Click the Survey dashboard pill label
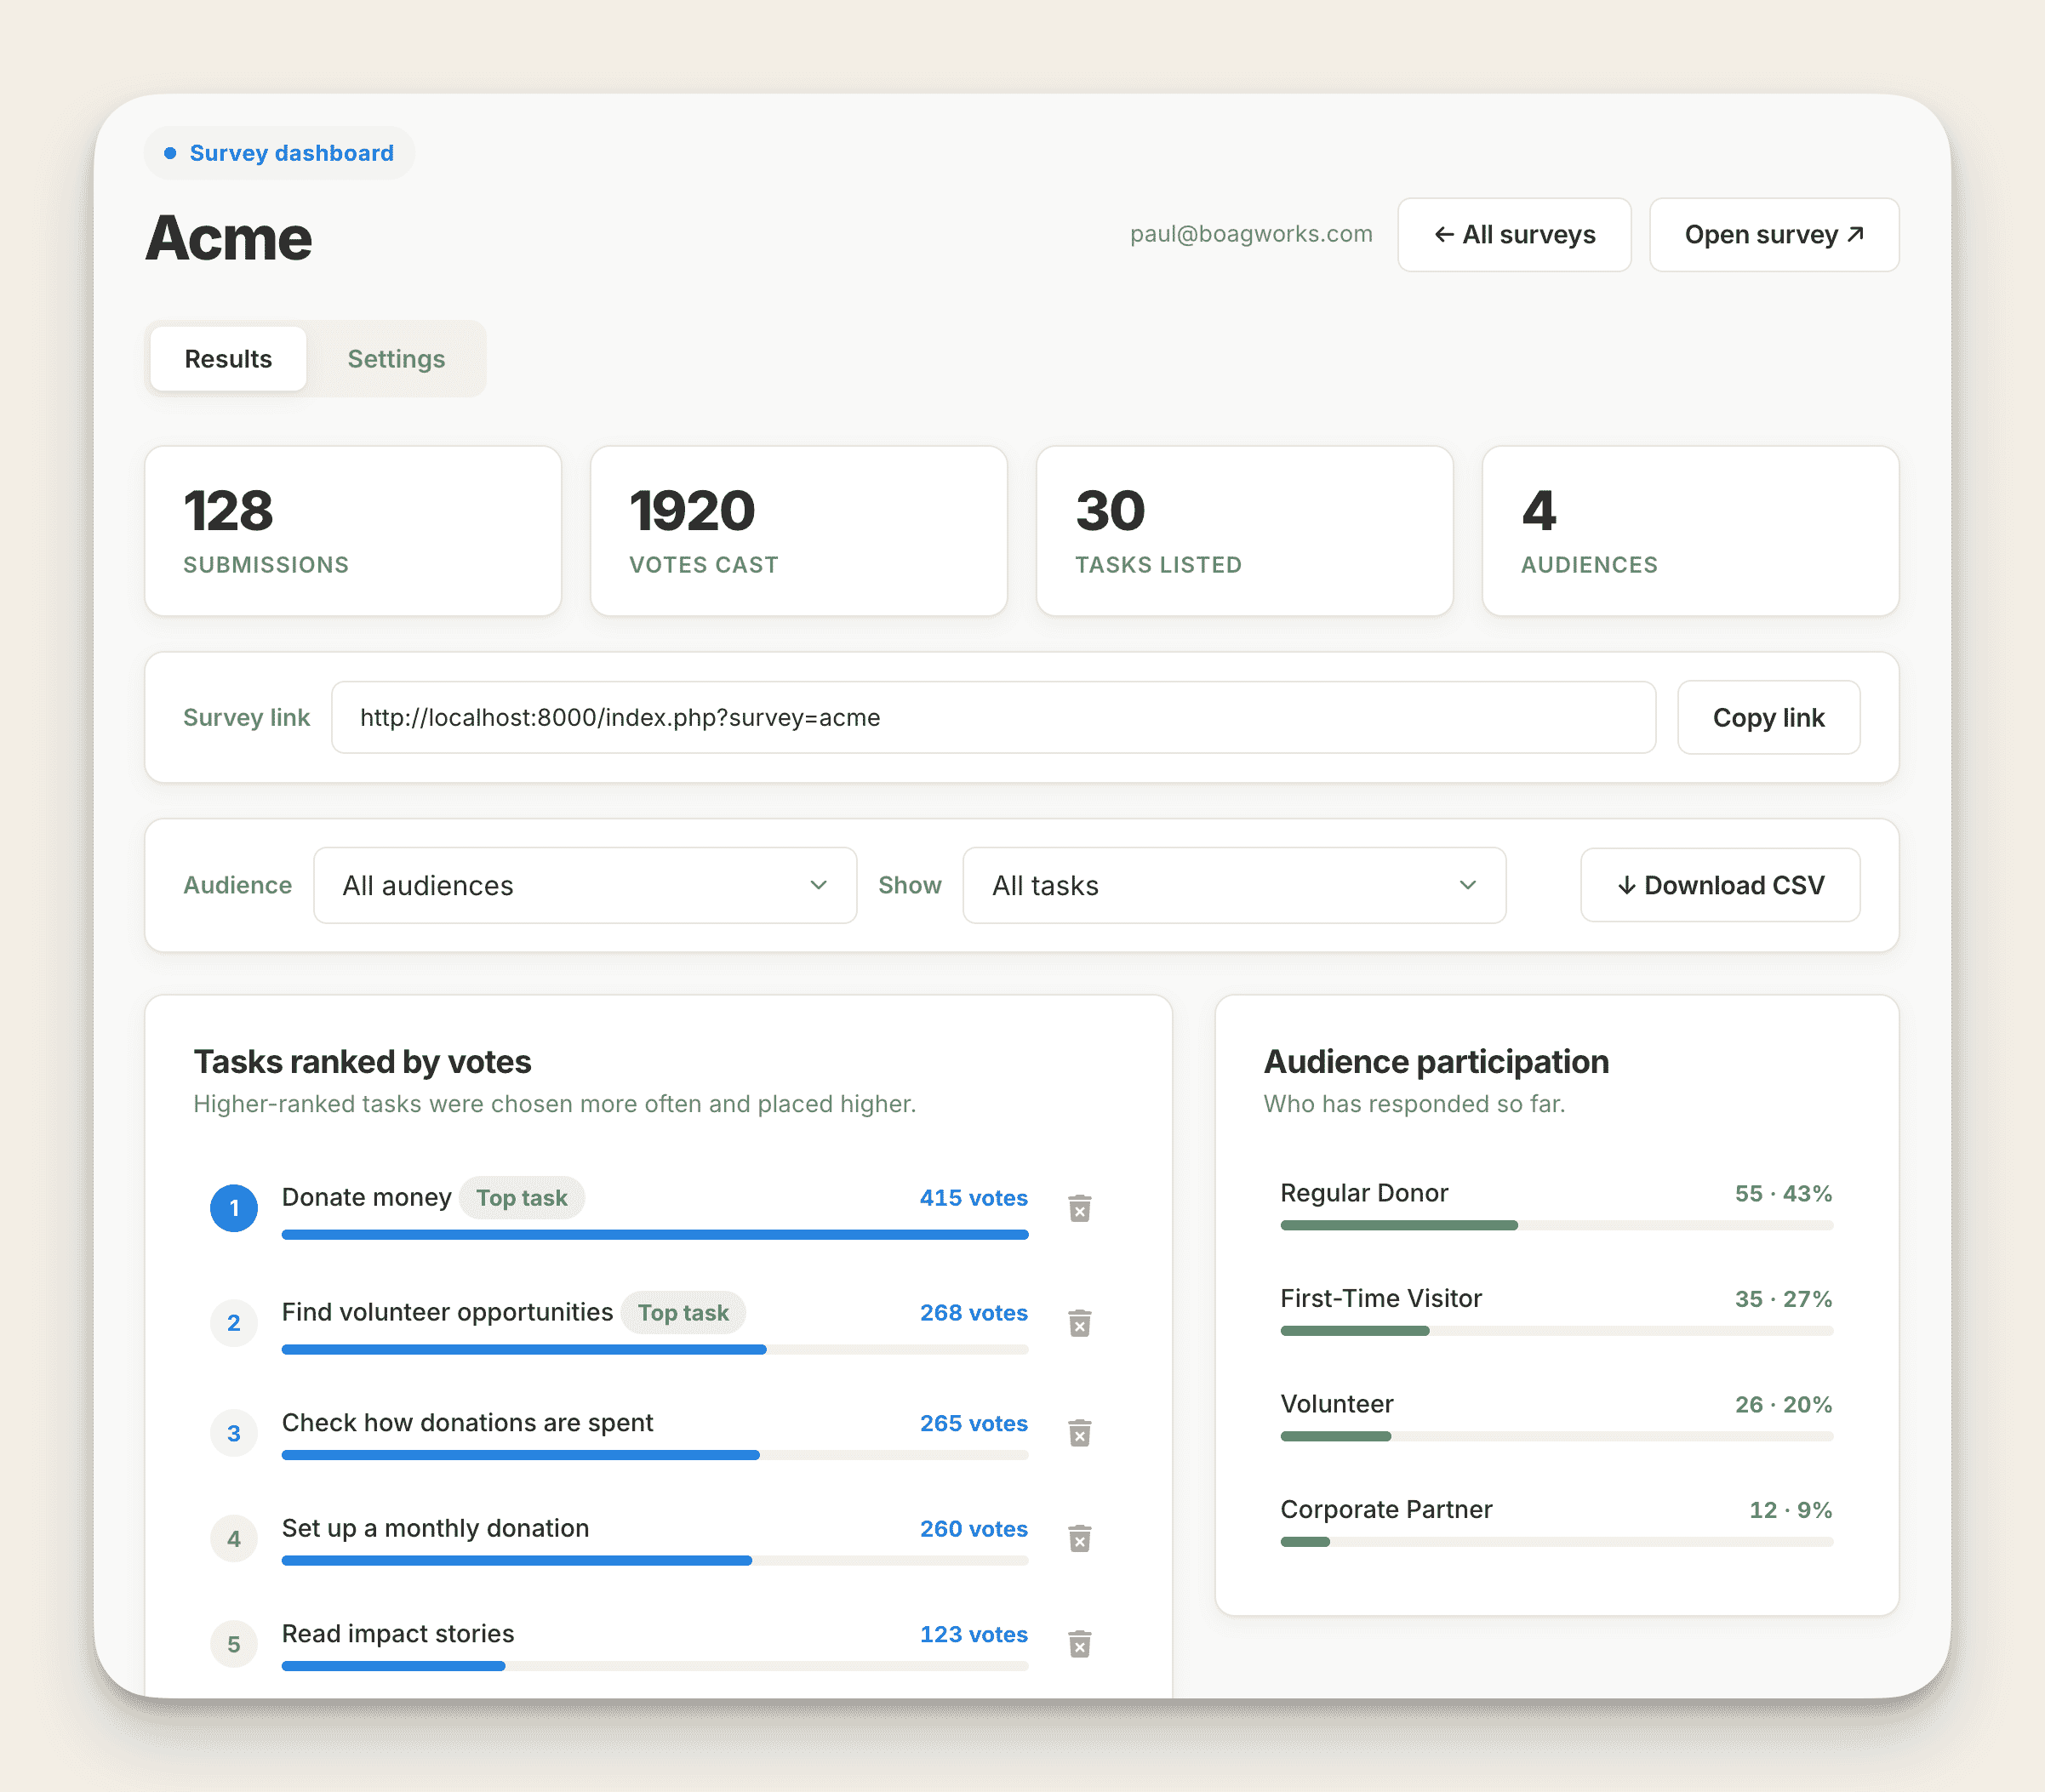This screenshot has width=2045, height=1792. point(279,153)
